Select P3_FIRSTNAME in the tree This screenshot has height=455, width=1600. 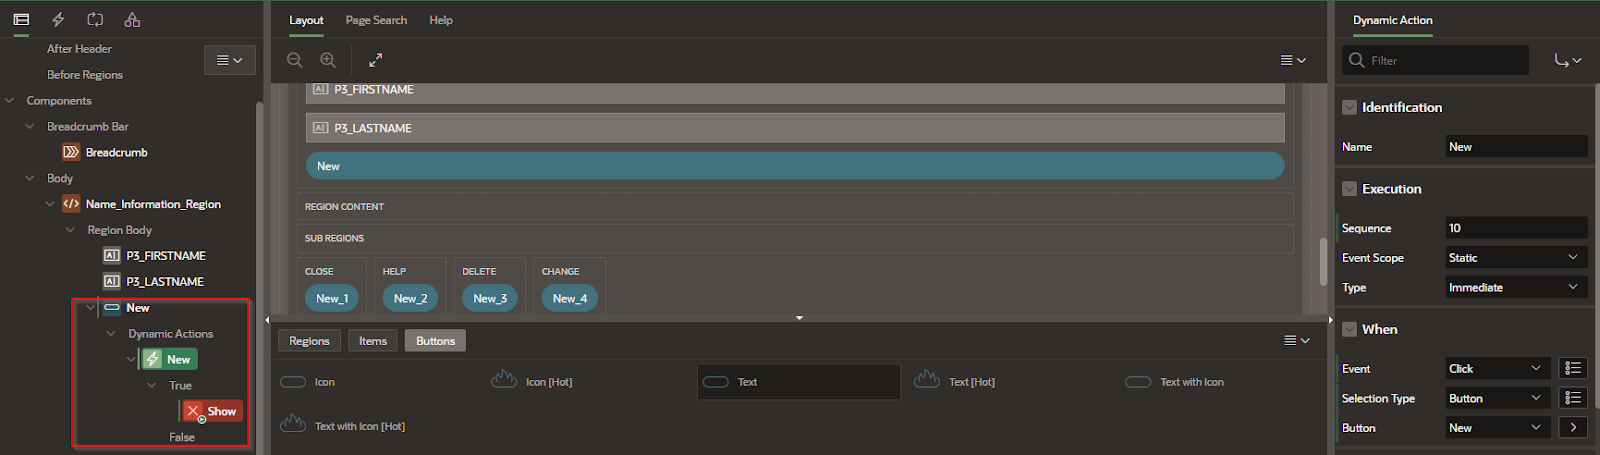point(155,256)
